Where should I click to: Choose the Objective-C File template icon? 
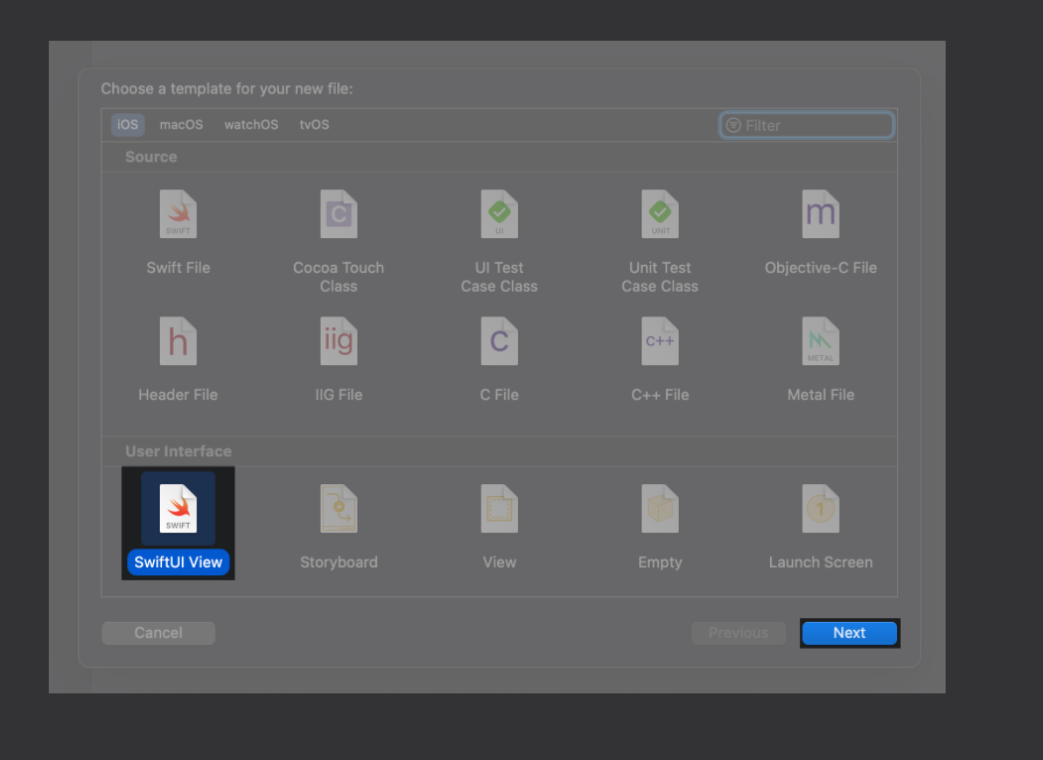pyautogui.click(x=821, y=214)
